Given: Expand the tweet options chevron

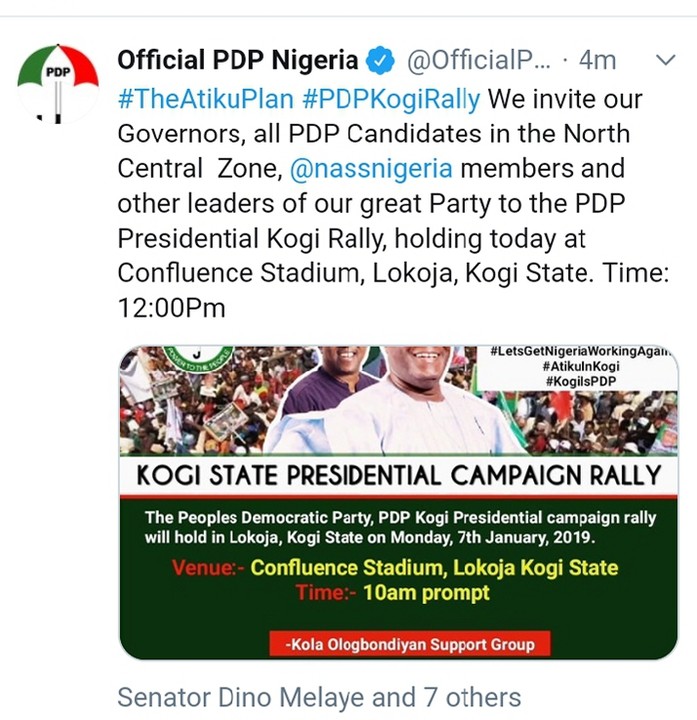Looking at the screenshot, I should [x=664, y=61].
